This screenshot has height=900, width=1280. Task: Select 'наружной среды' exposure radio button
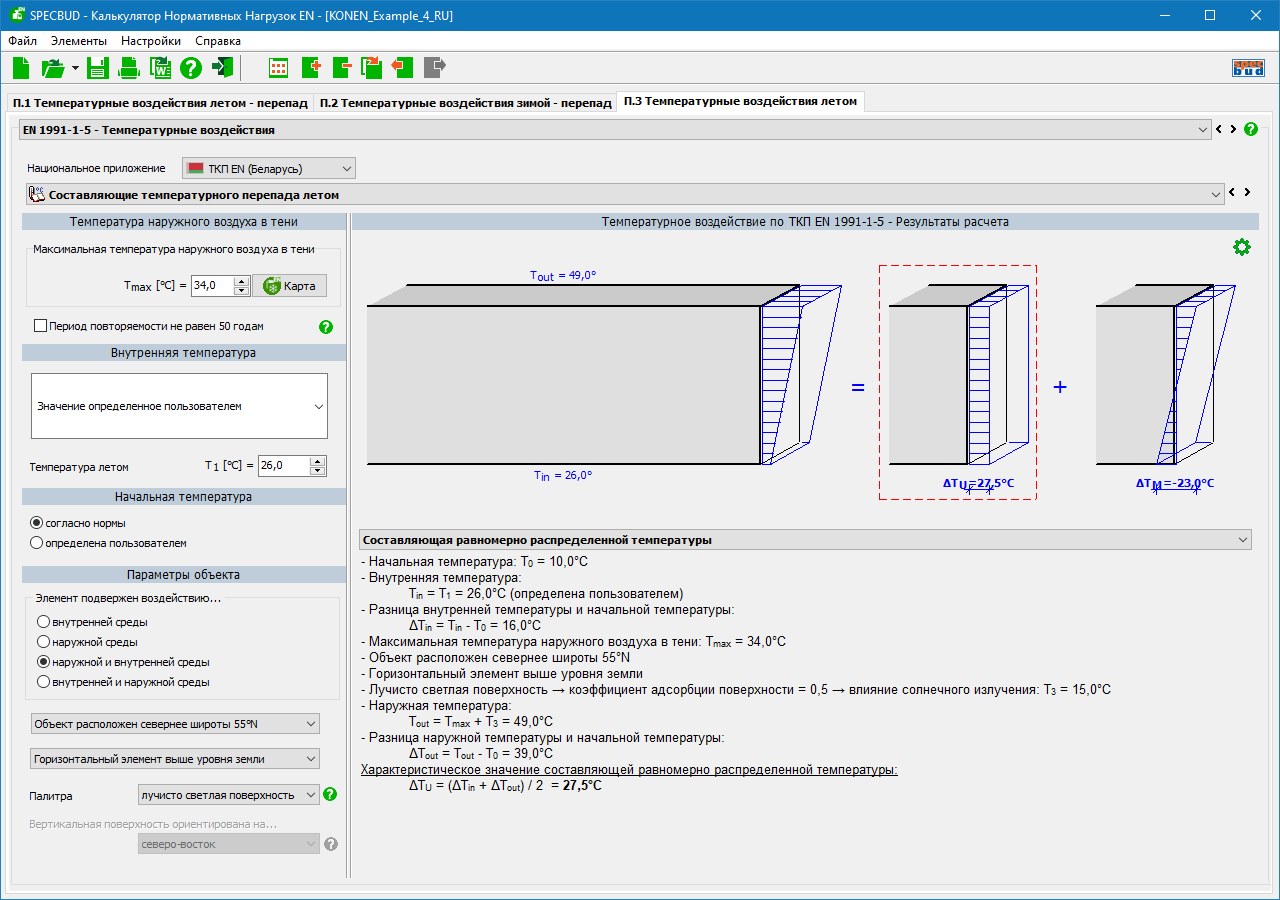[43, 642]
